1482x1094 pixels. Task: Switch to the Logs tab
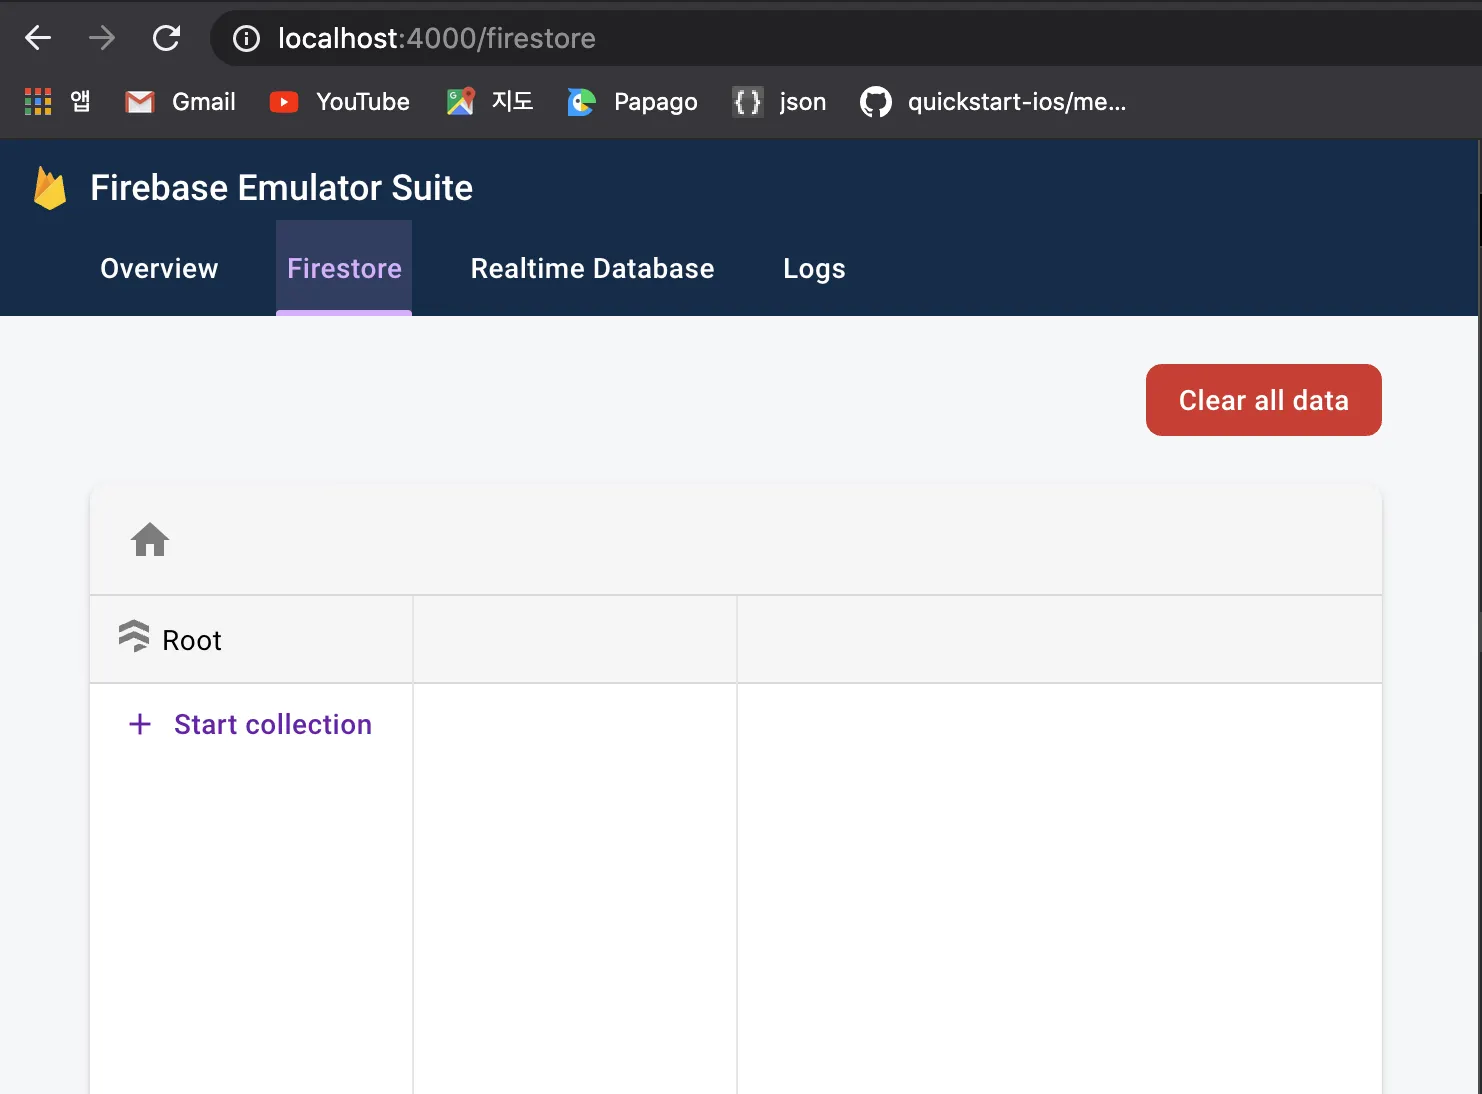[814, 268]
